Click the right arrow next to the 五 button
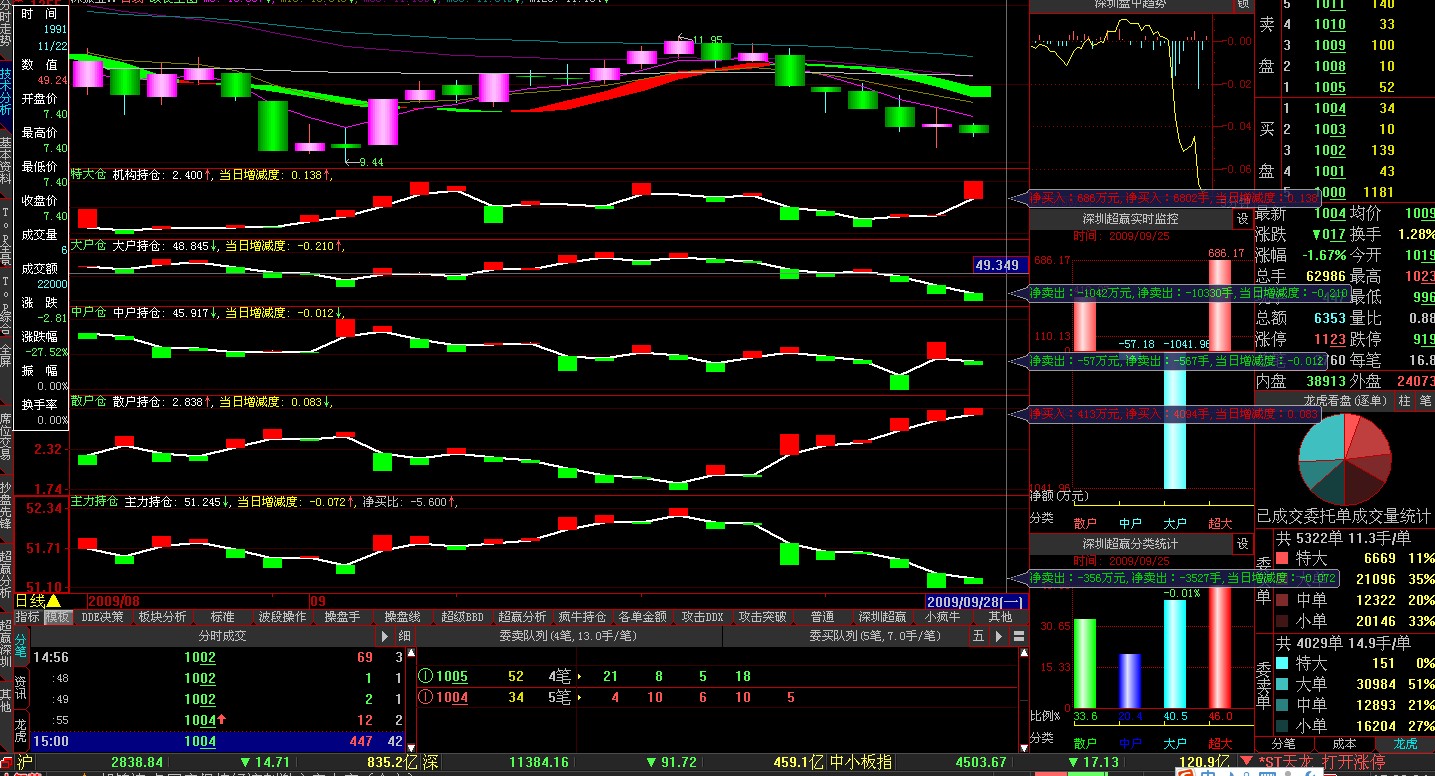The image size is (1435, 776). tap(999, 636)
